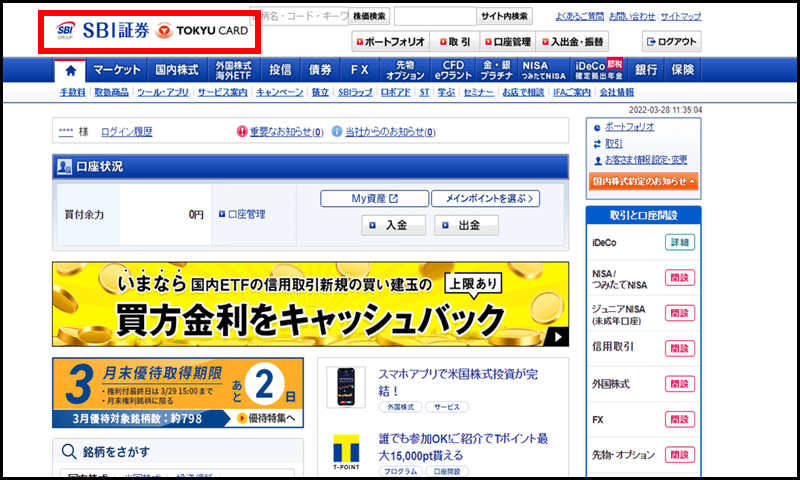Click the SBI証券 logo
Screen dimensions: 800x480
(x=103, y=31)
